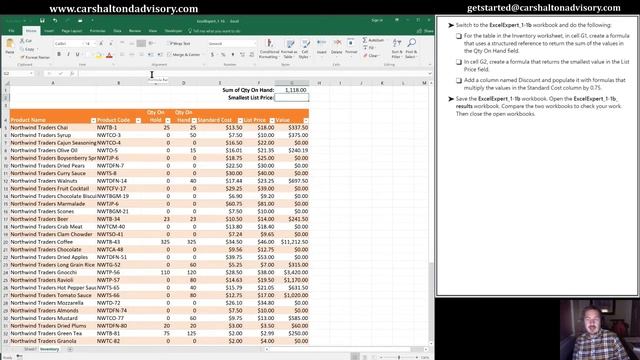Cut the selected cell contents
640x360 pixels.
click(26, 41)
